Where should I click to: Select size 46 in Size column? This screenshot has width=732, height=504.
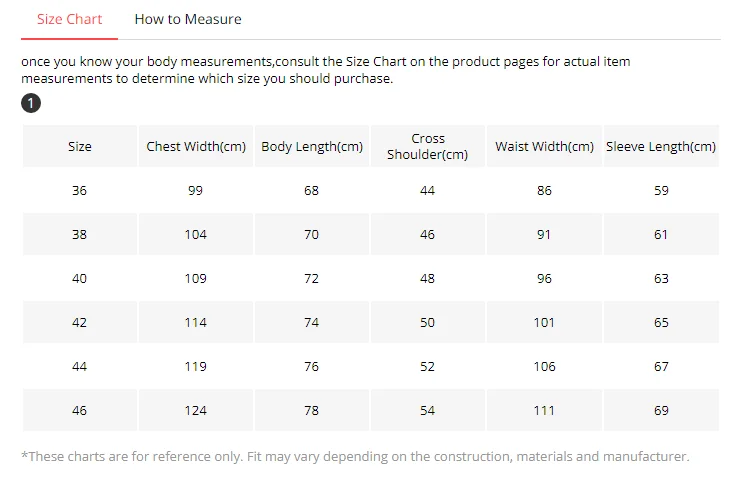(x=80, y=410)
